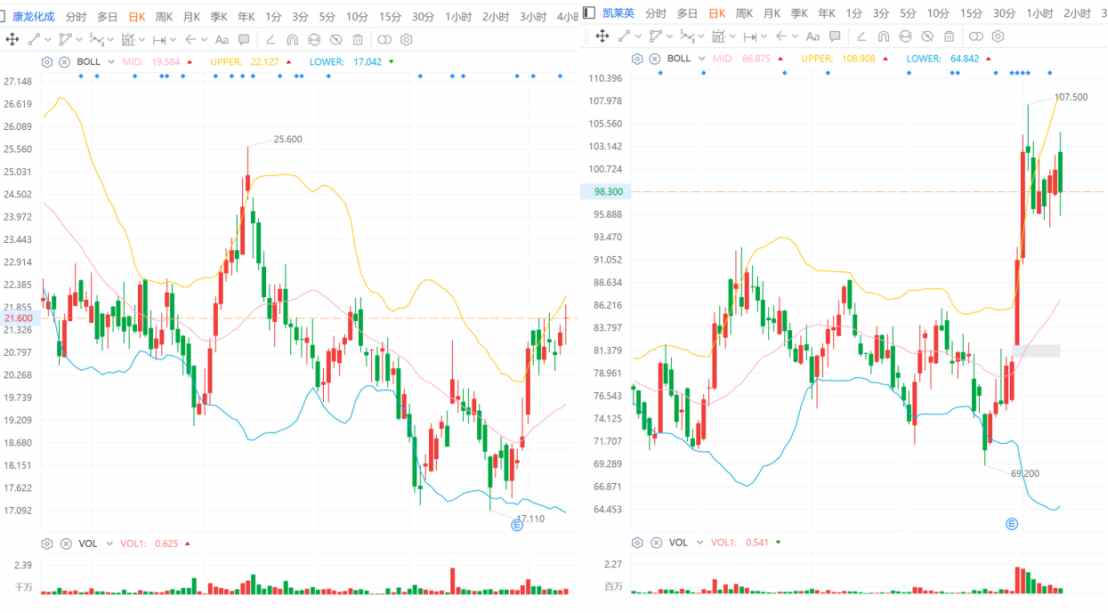The width and height of the screenshot is (1108, 613).
Task: Toggle hide drawings in 凯莱英 toolbar
Action: [927, 36]
